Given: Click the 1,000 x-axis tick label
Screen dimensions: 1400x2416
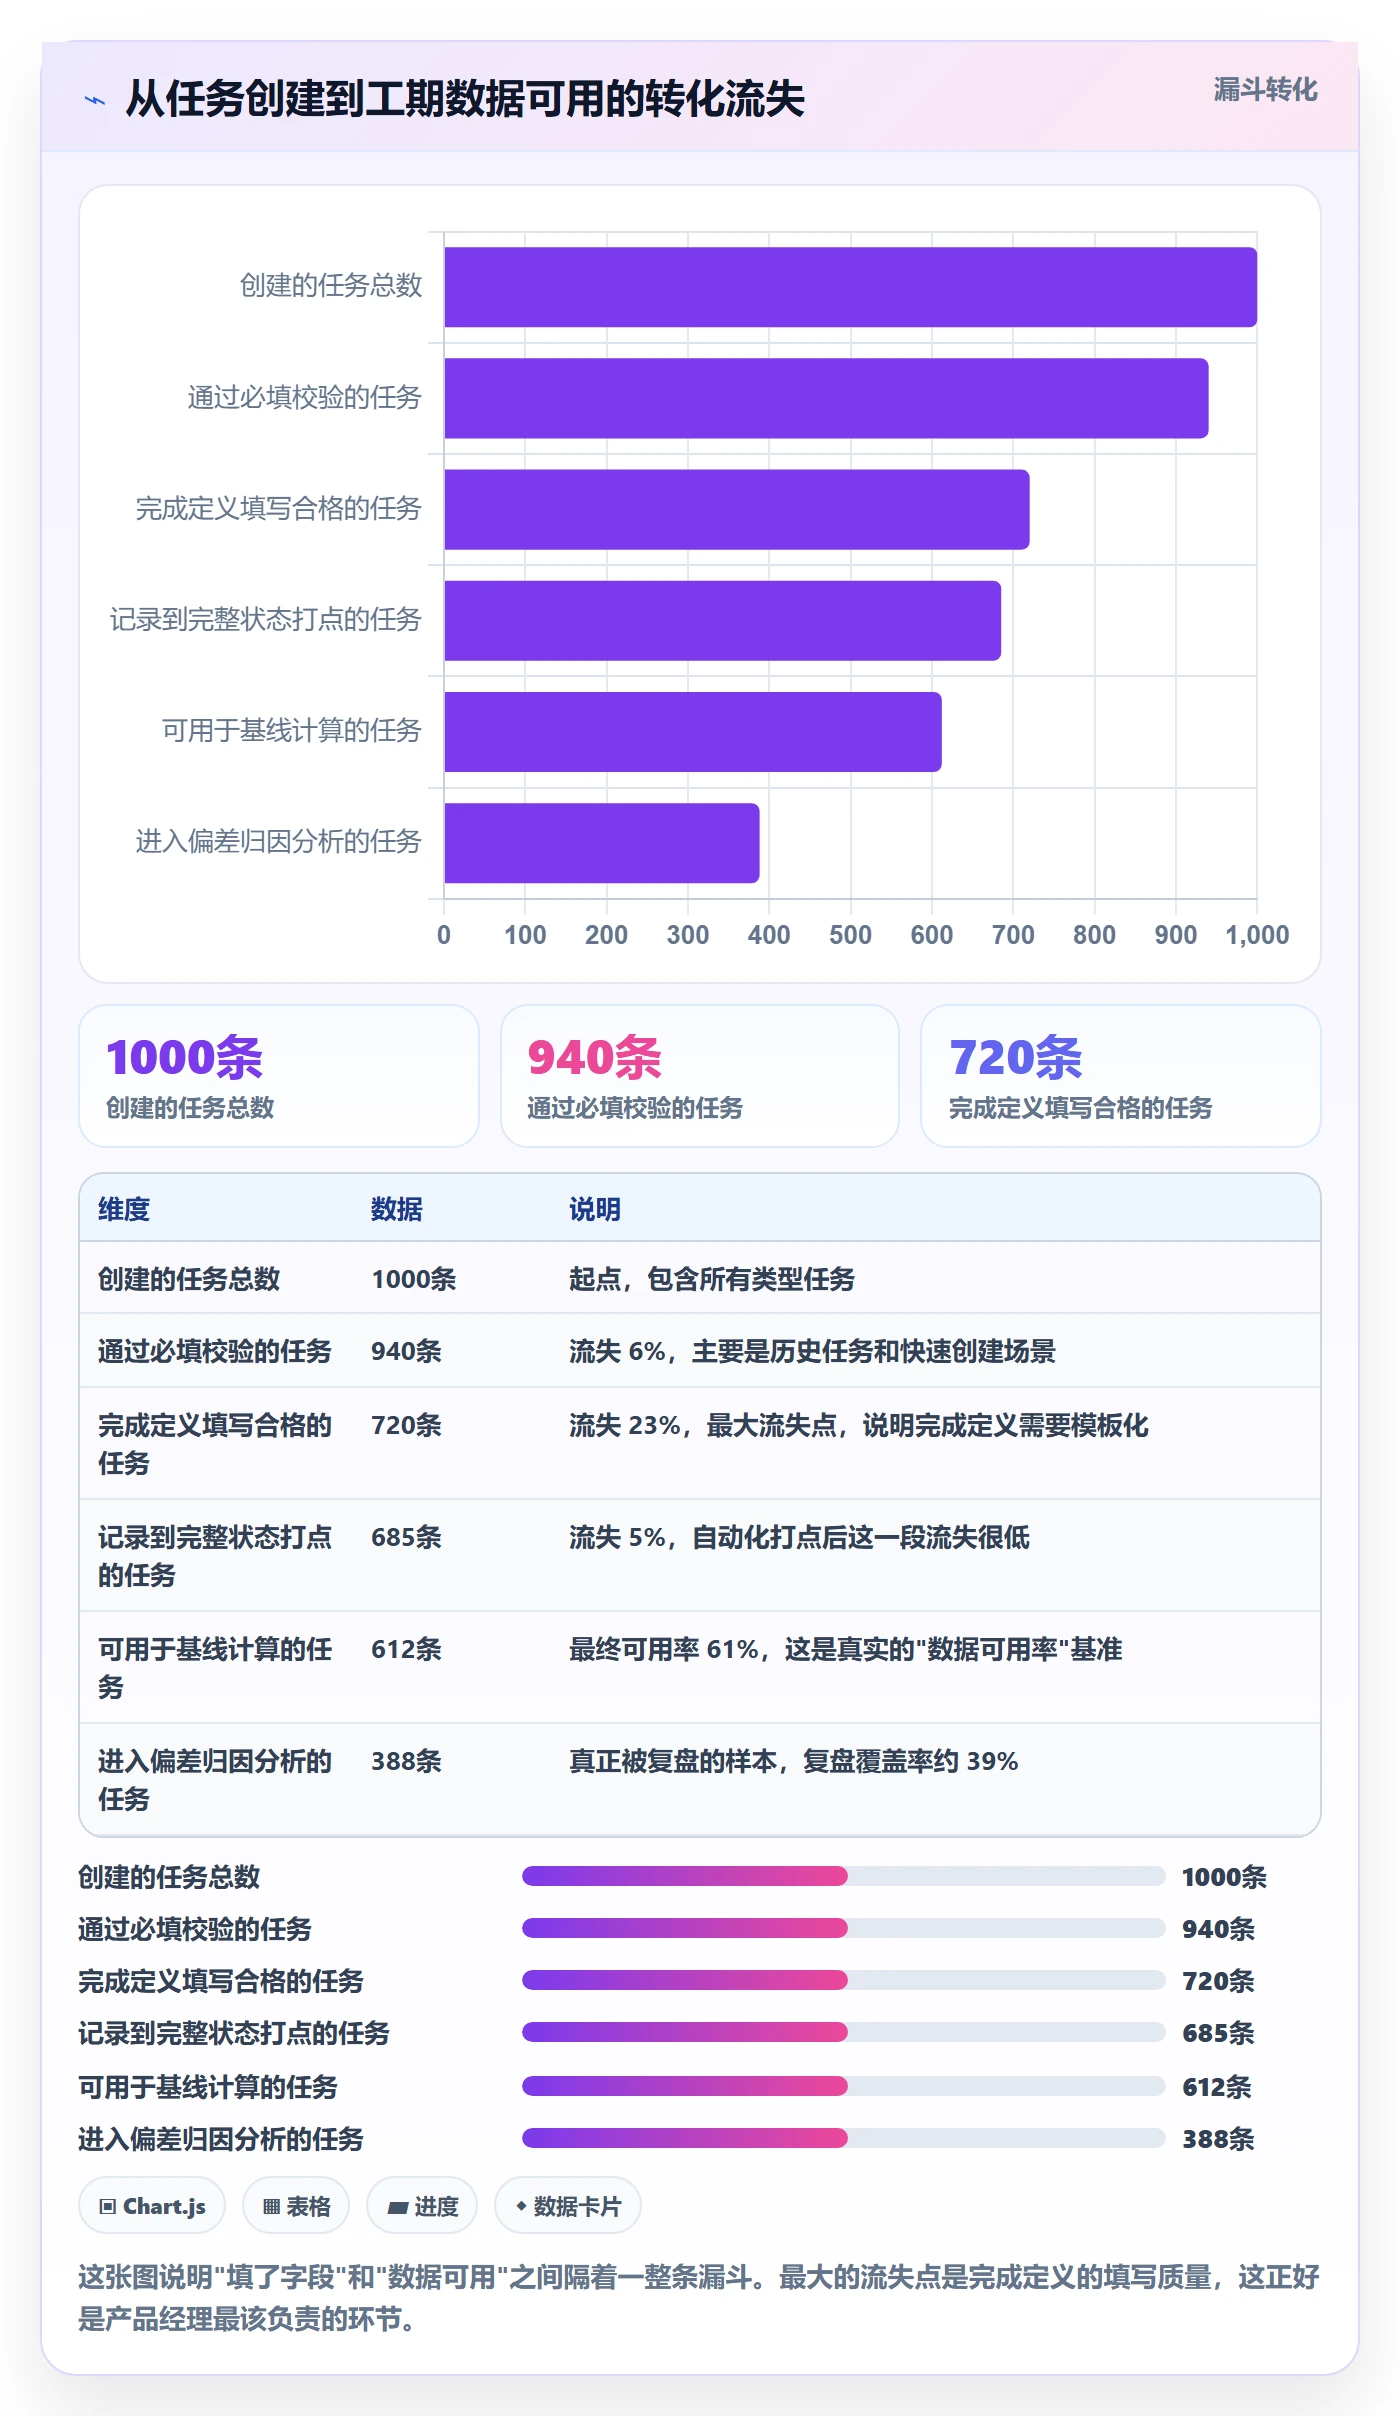Looking at the screenshot, I should [1257, 935].
